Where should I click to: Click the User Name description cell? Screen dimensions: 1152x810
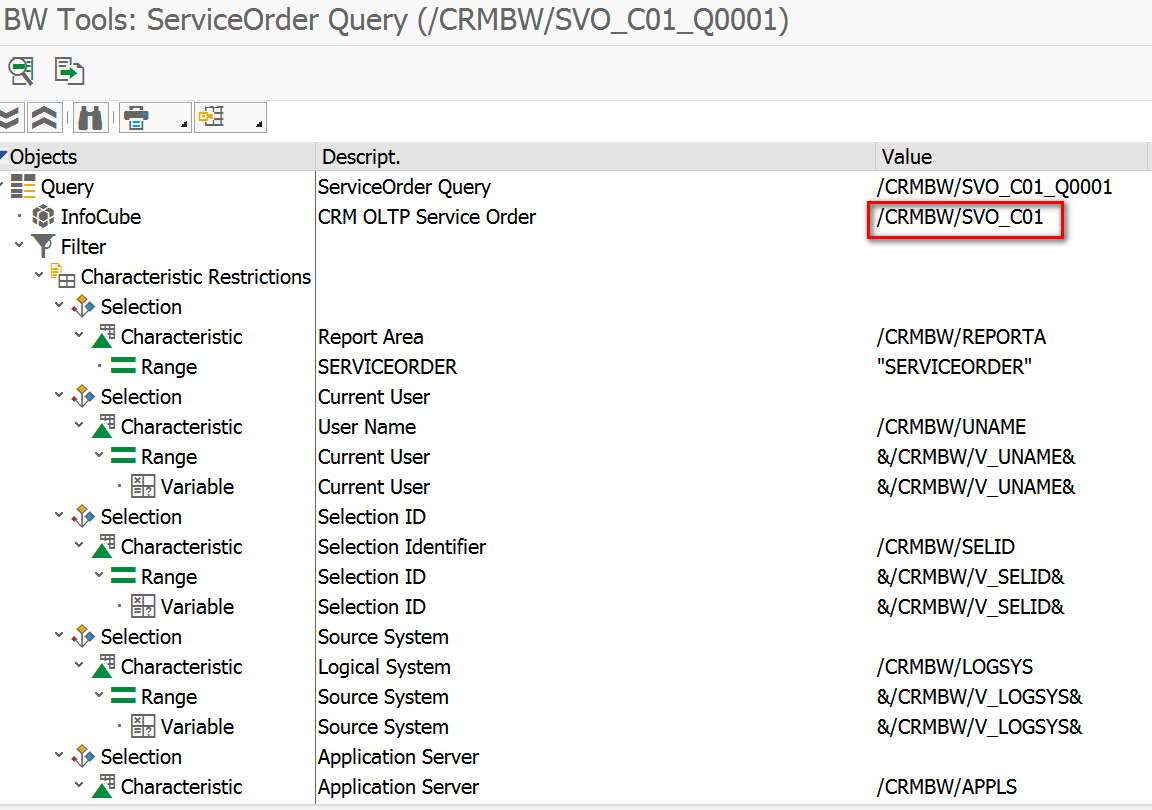[x=367, y=427]
